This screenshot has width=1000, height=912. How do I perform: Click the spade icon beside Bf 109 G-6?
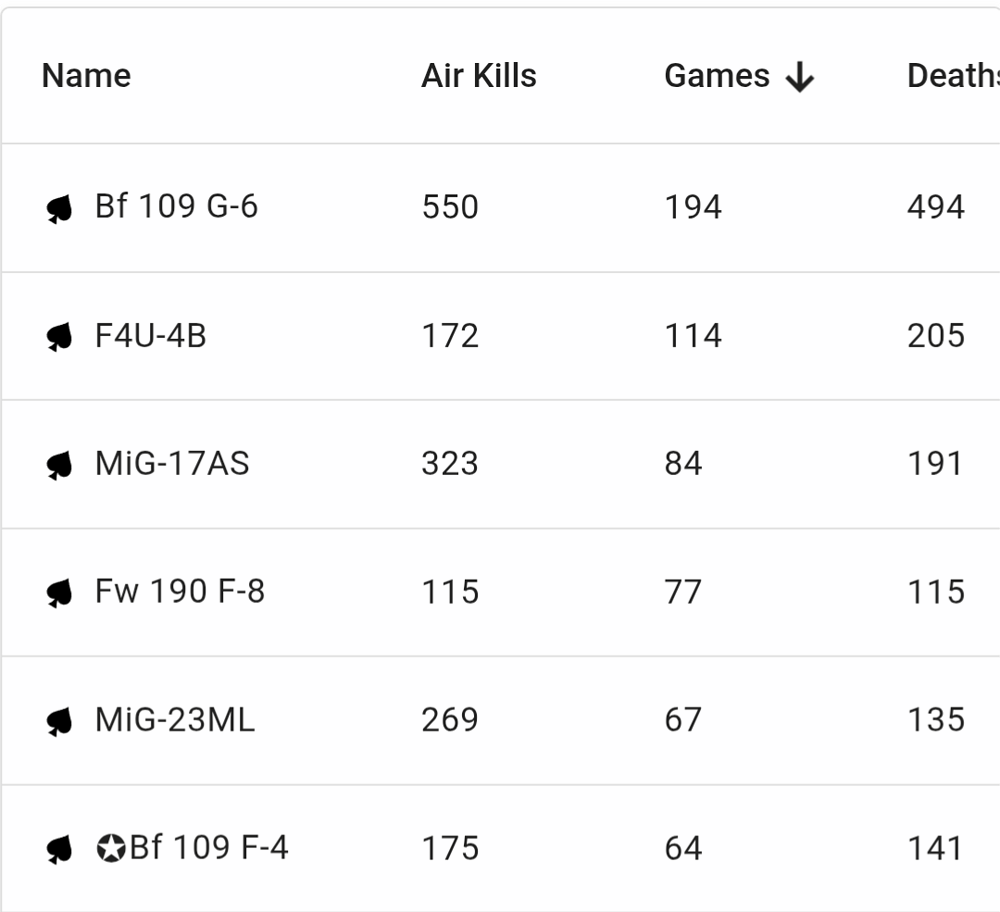59,209
